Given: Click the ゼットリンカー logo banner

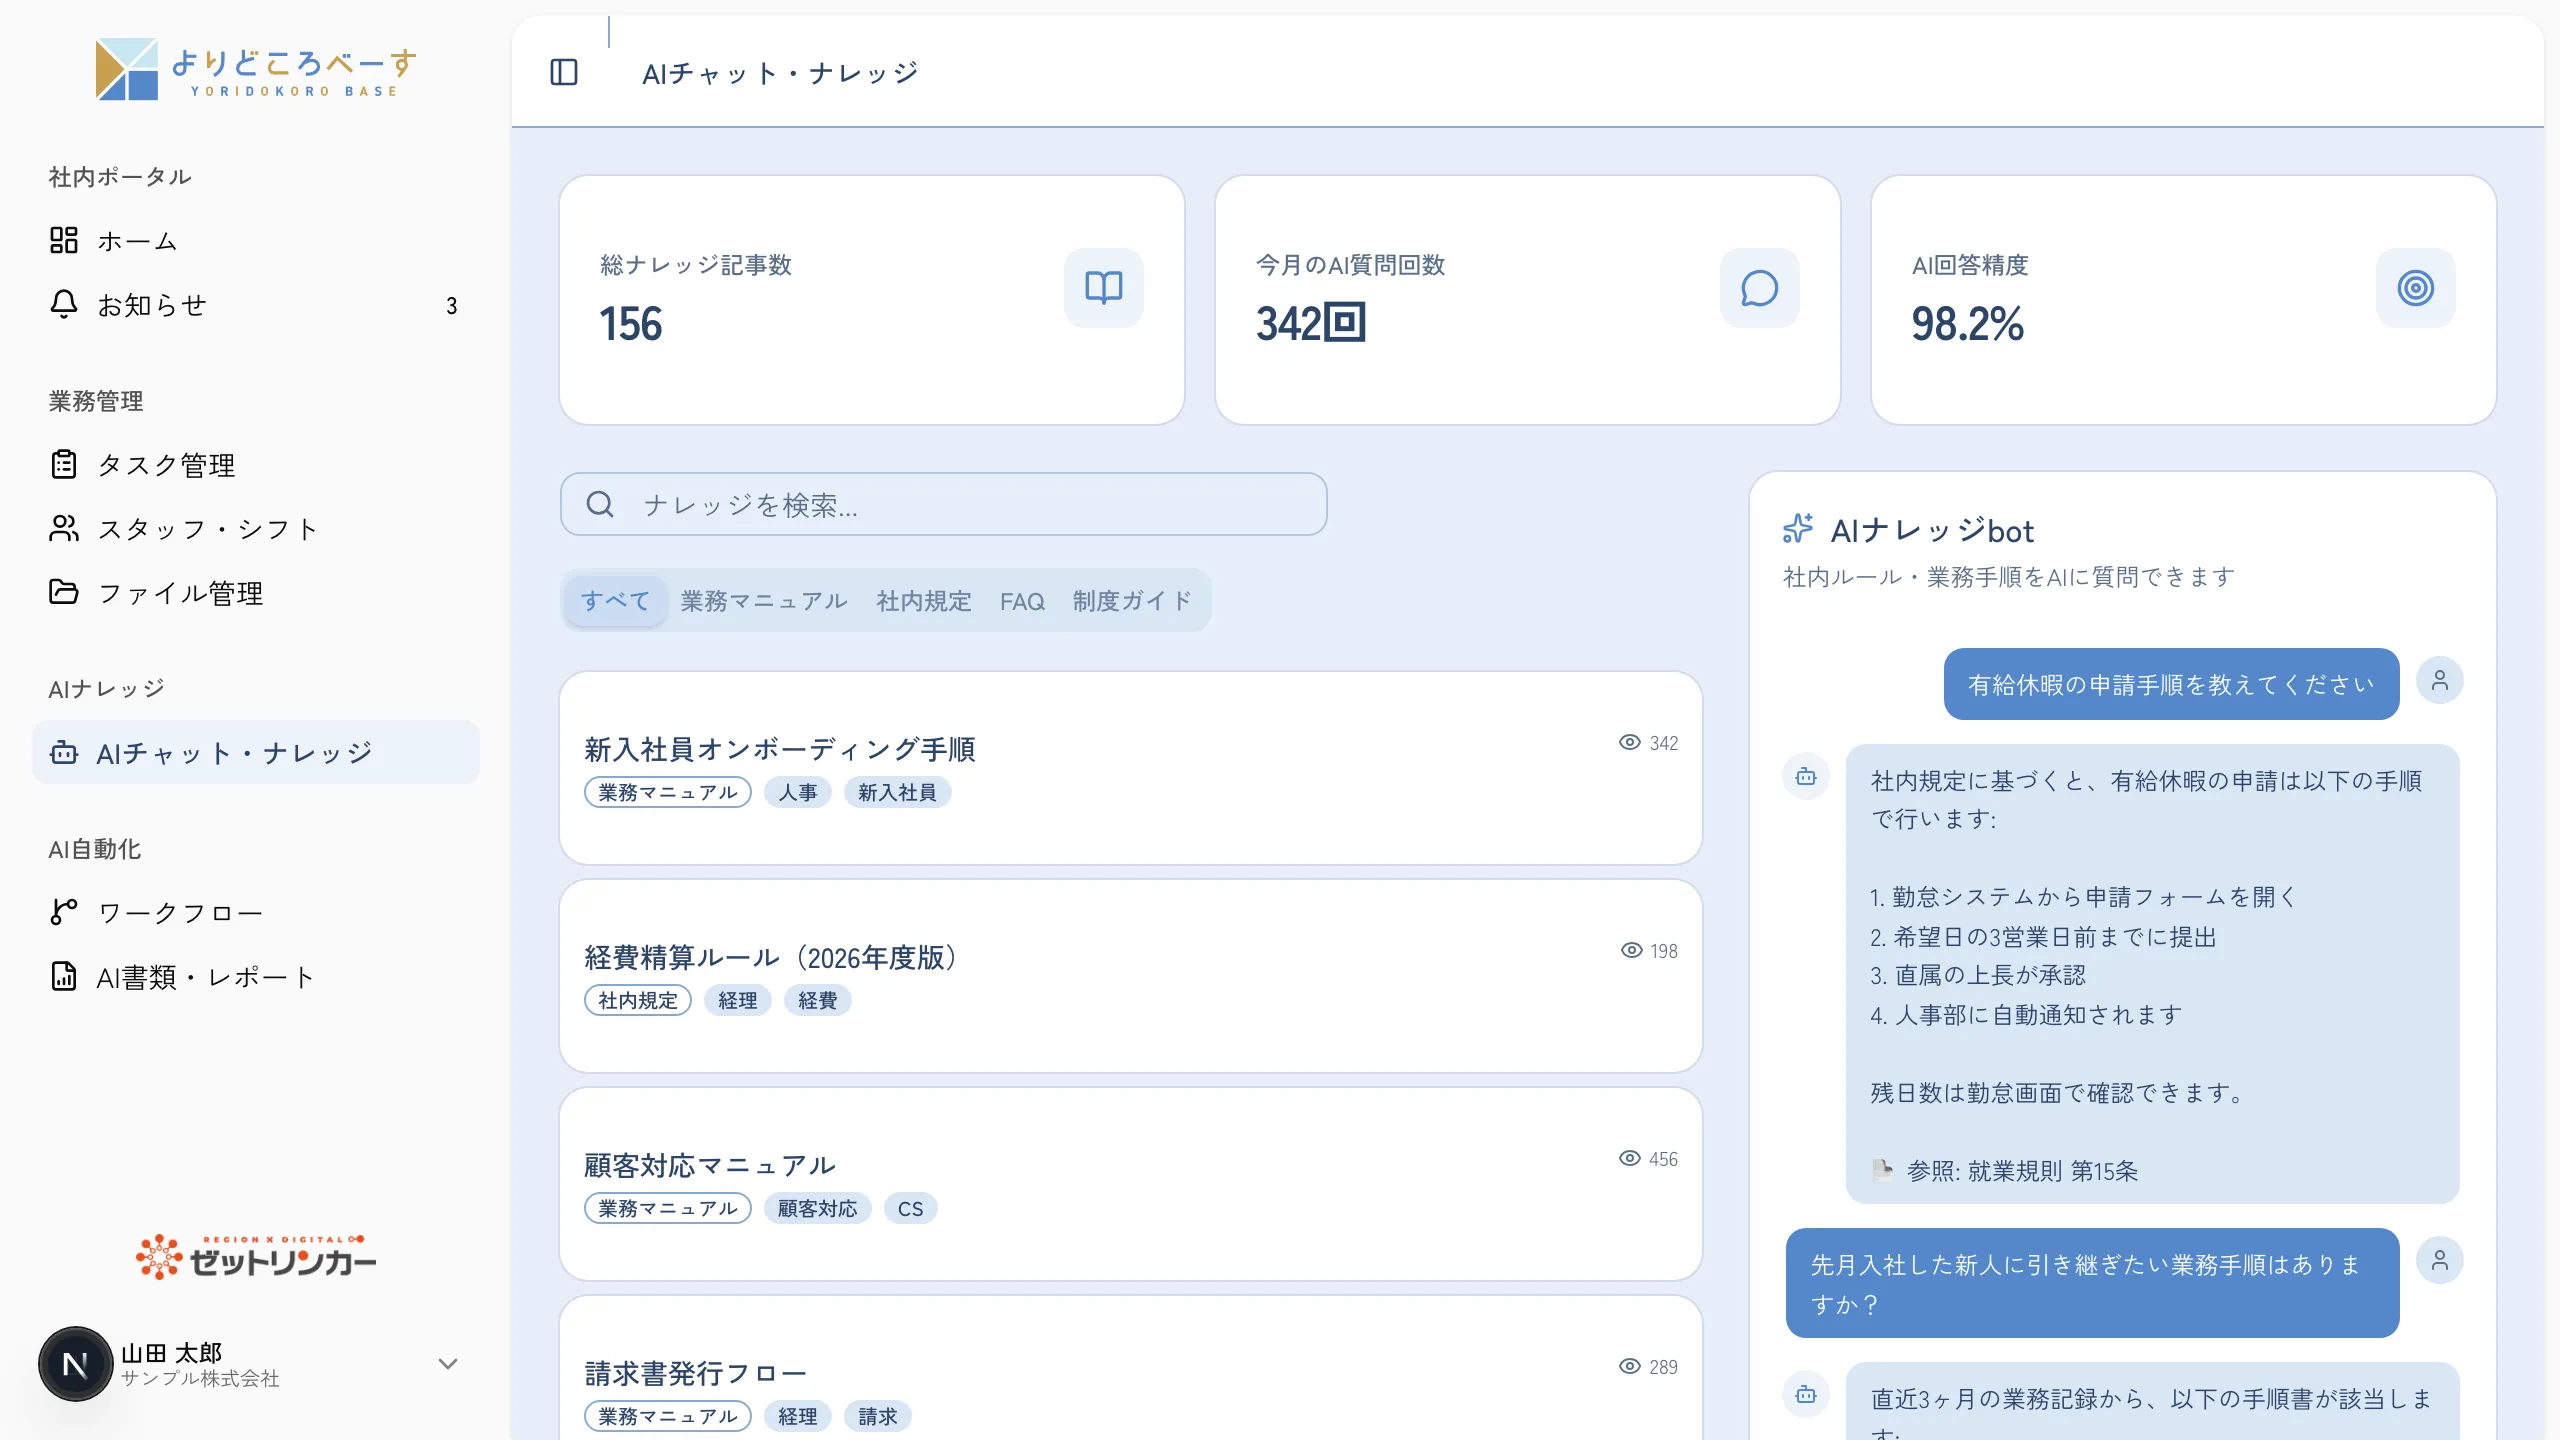Looking at the screenshot, I should [256, 1257].
